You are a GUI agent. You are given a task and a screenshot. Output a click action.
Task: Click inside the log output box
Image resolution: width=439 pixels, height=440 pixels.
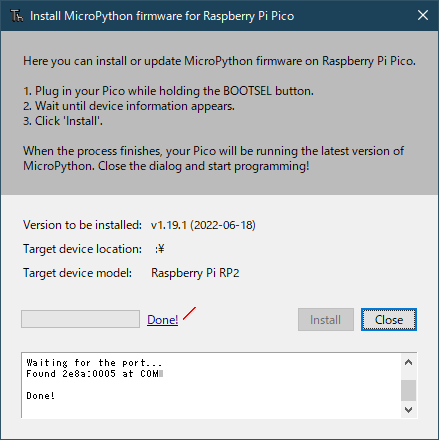click(211, 385)
